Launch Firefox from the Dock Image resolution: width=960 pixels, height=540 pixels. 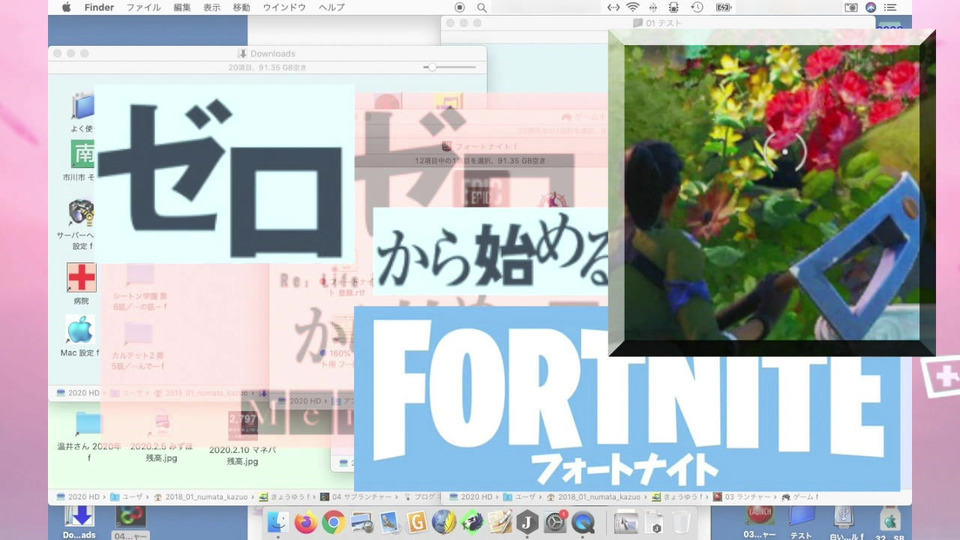[306, 522]
